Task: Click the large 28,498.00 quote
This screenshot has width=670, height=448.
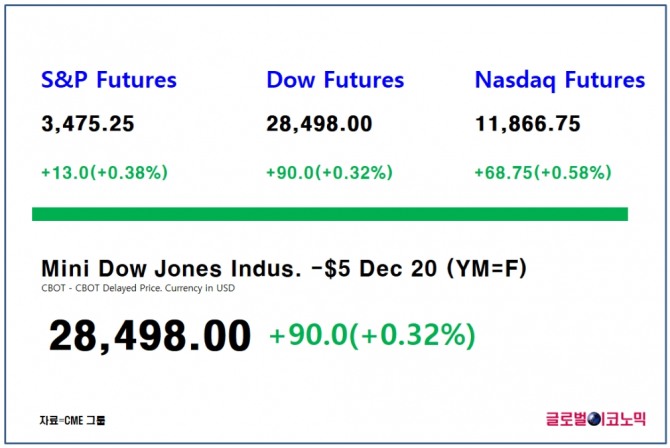Action: [150, 336]
